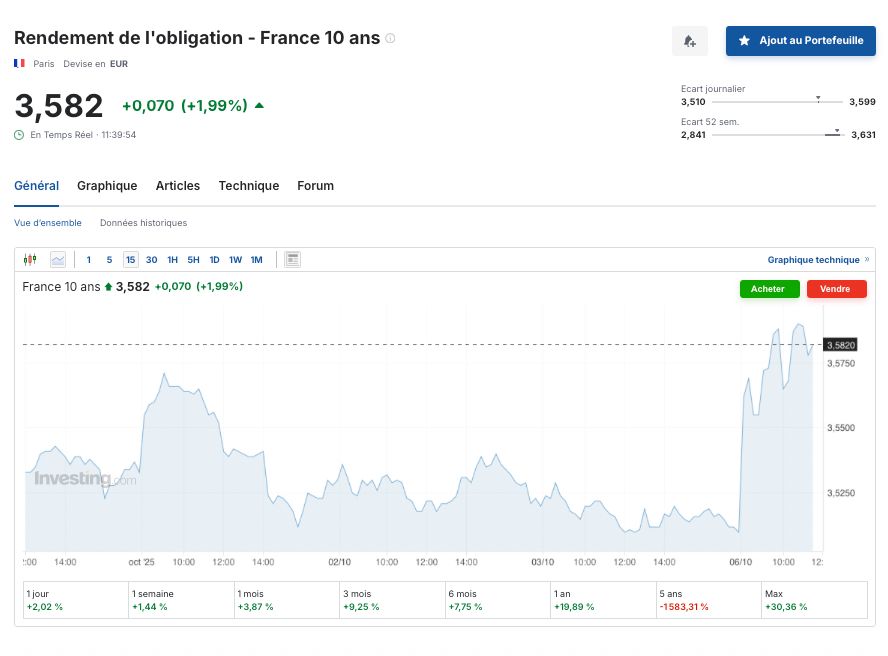The height and width of the screenshot is (656, 888).
Task: Set chart interval to 1 minute
Action: 88,259
